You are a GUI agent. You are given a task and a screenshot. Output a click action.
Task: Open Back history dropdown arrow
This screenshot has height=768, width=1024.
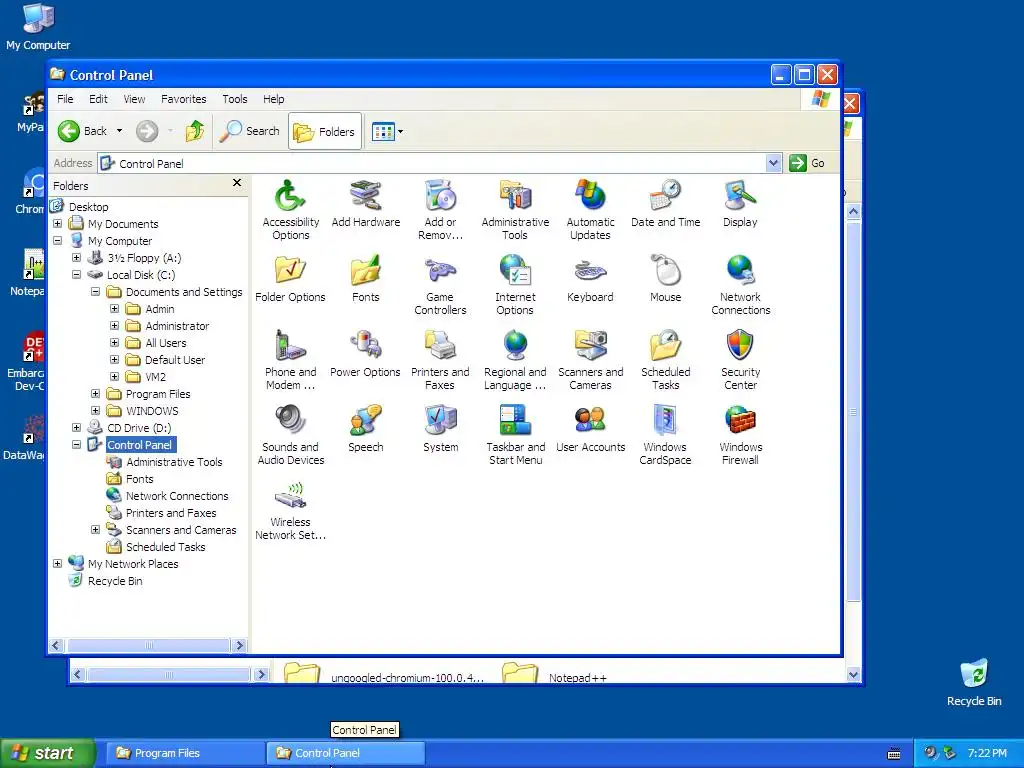point(120,131)
